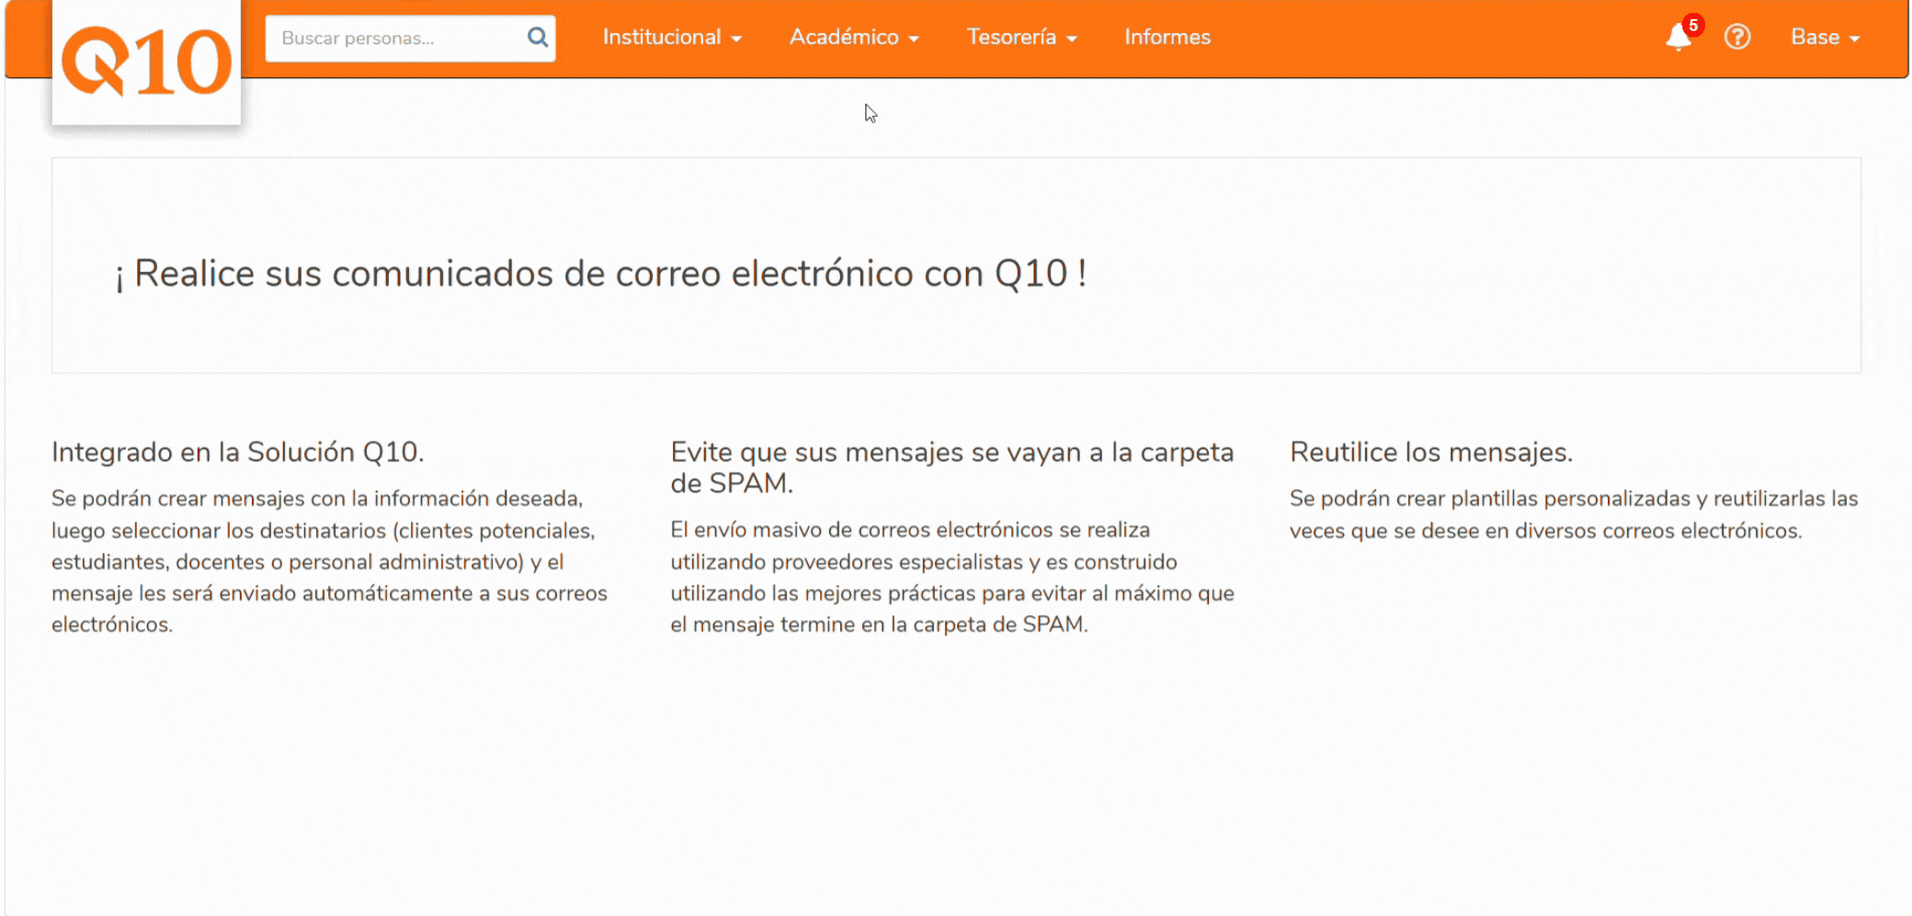Click the red notification count badge
This screenshot has height=916, width=1912.
pos(1693,25)
